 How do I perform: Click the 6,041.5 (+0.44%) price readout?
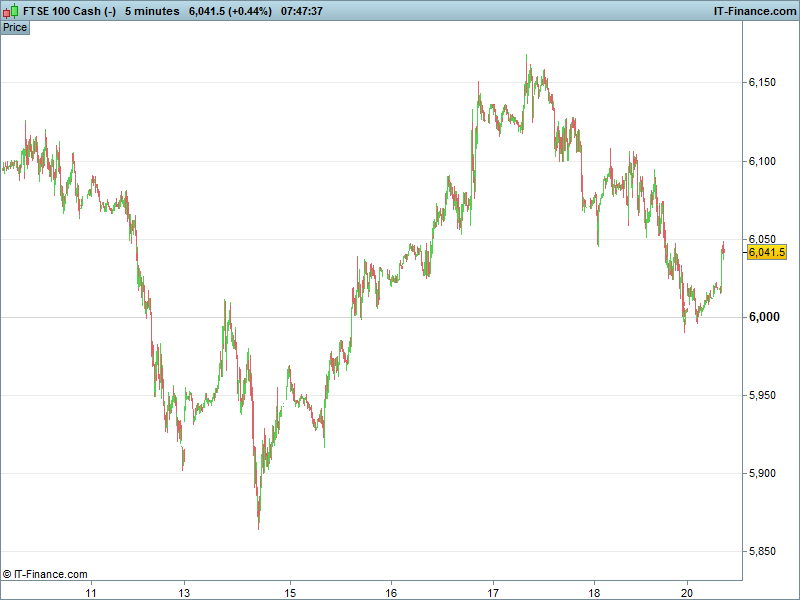pos(230,11)
